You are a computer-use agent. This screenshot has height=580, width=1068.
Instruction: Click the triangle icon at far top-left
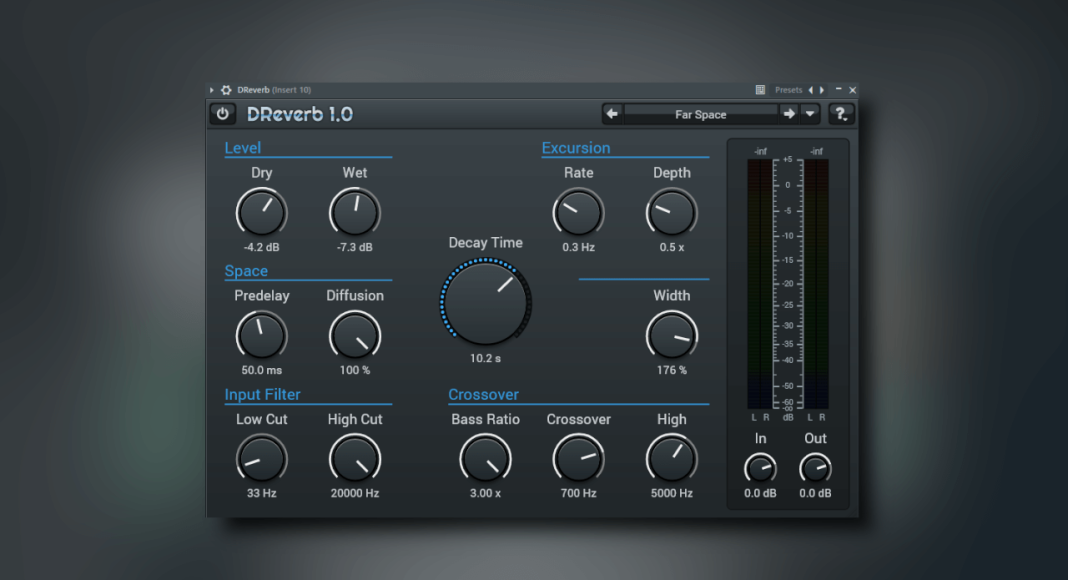tap(211, 90)
